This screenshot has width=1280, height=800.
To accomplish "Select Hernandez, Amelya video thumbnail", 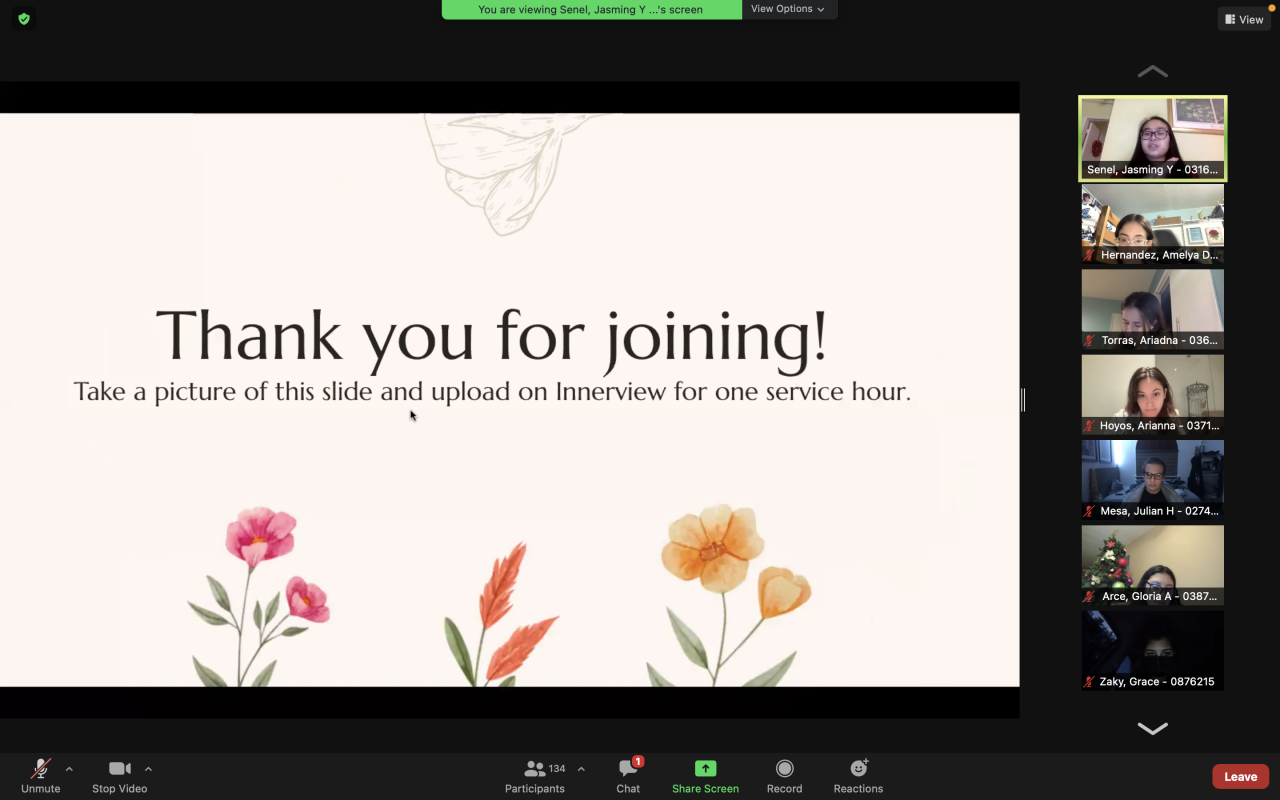I will click(1152, 224).
